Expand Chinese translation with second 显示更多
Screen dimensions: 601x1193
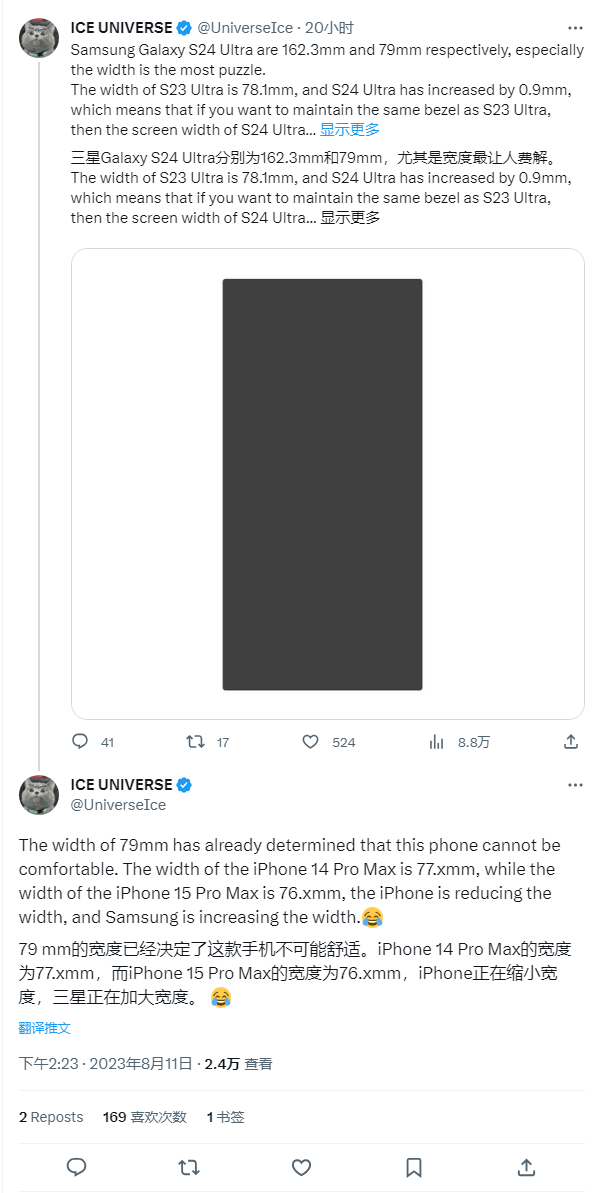pyautogui.click(x=350, y=217)
